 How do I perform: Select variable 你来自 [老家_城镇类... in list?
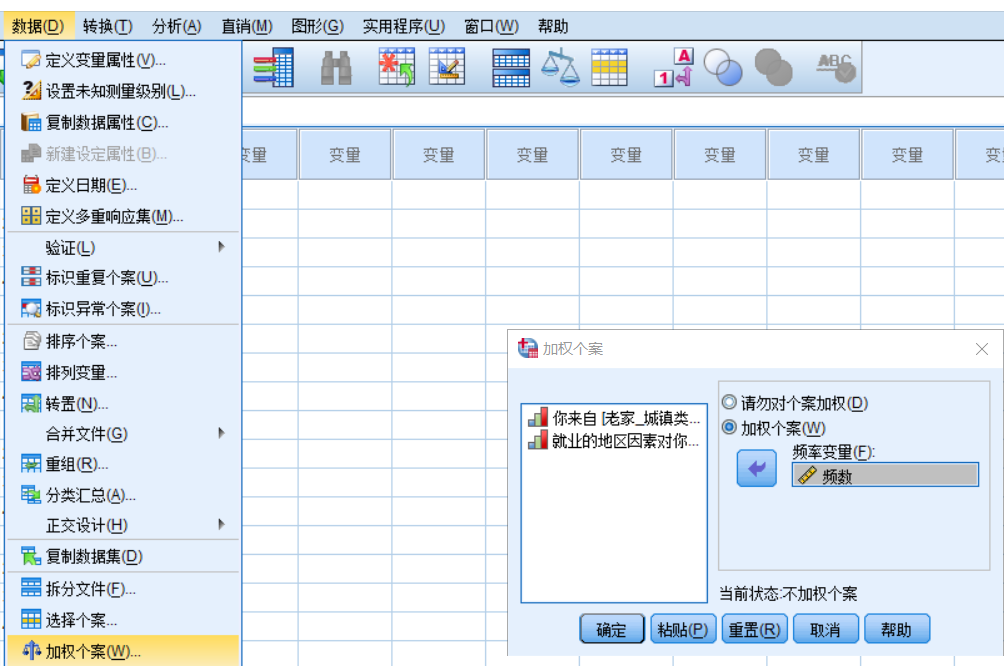(x=614, y=418)
